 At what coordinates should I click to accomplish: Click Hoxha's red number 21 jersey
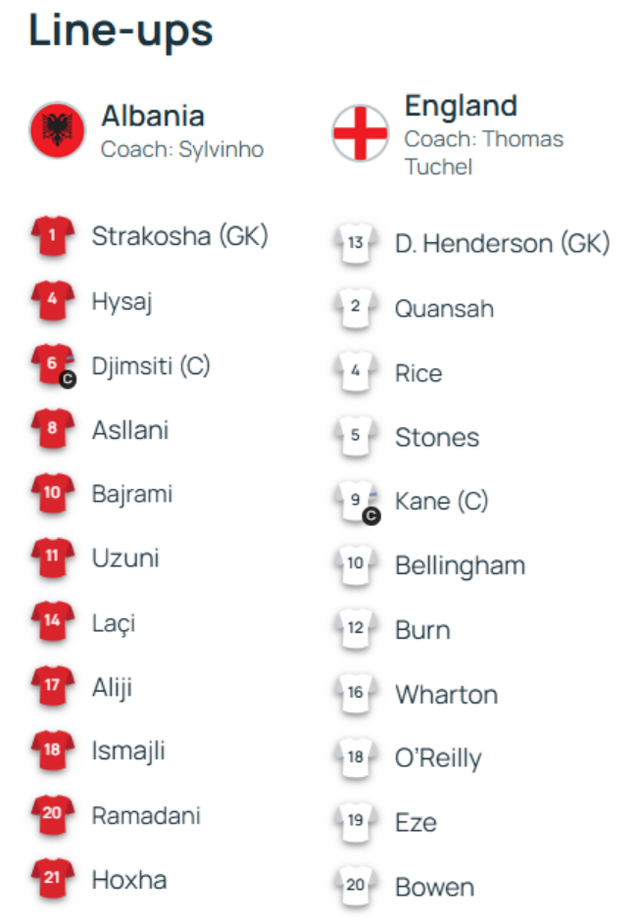[x=53, y=880]
